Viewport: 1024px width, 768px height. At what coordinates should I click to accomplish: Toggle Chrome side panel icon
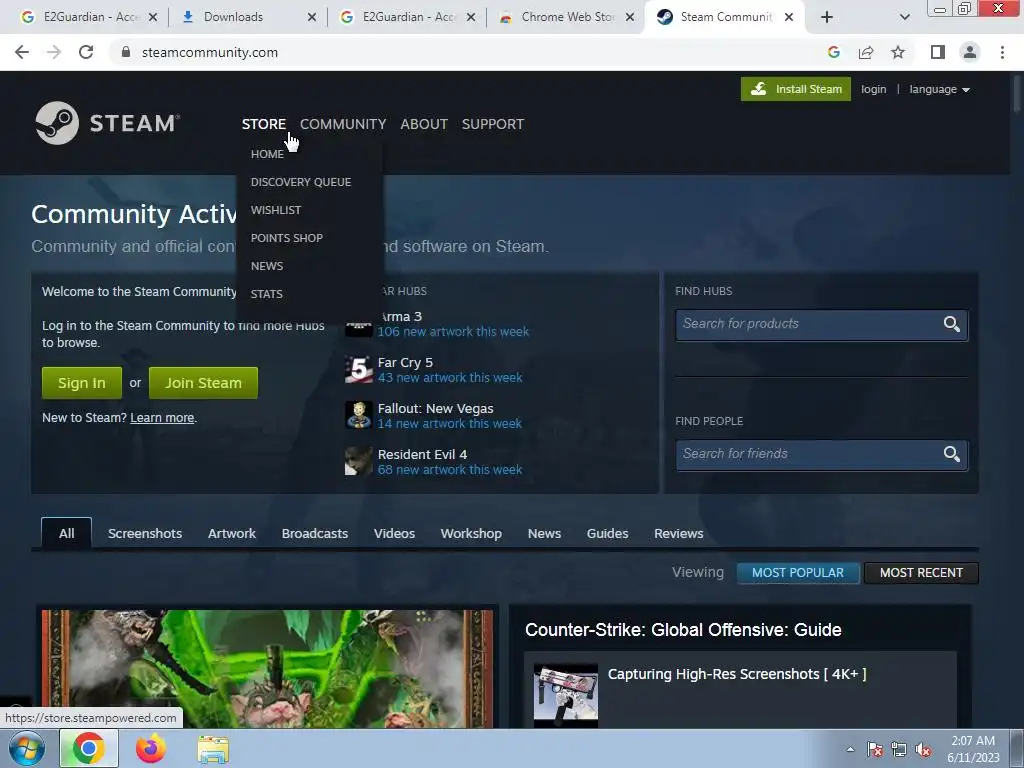point(938,52)
